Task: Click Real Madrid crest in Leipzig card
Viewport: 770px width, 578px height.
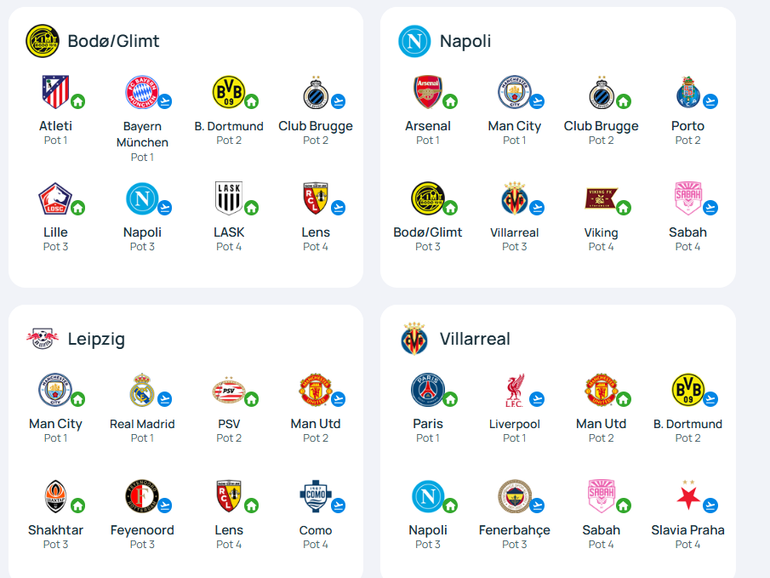Action: click(x=142, y=390)
